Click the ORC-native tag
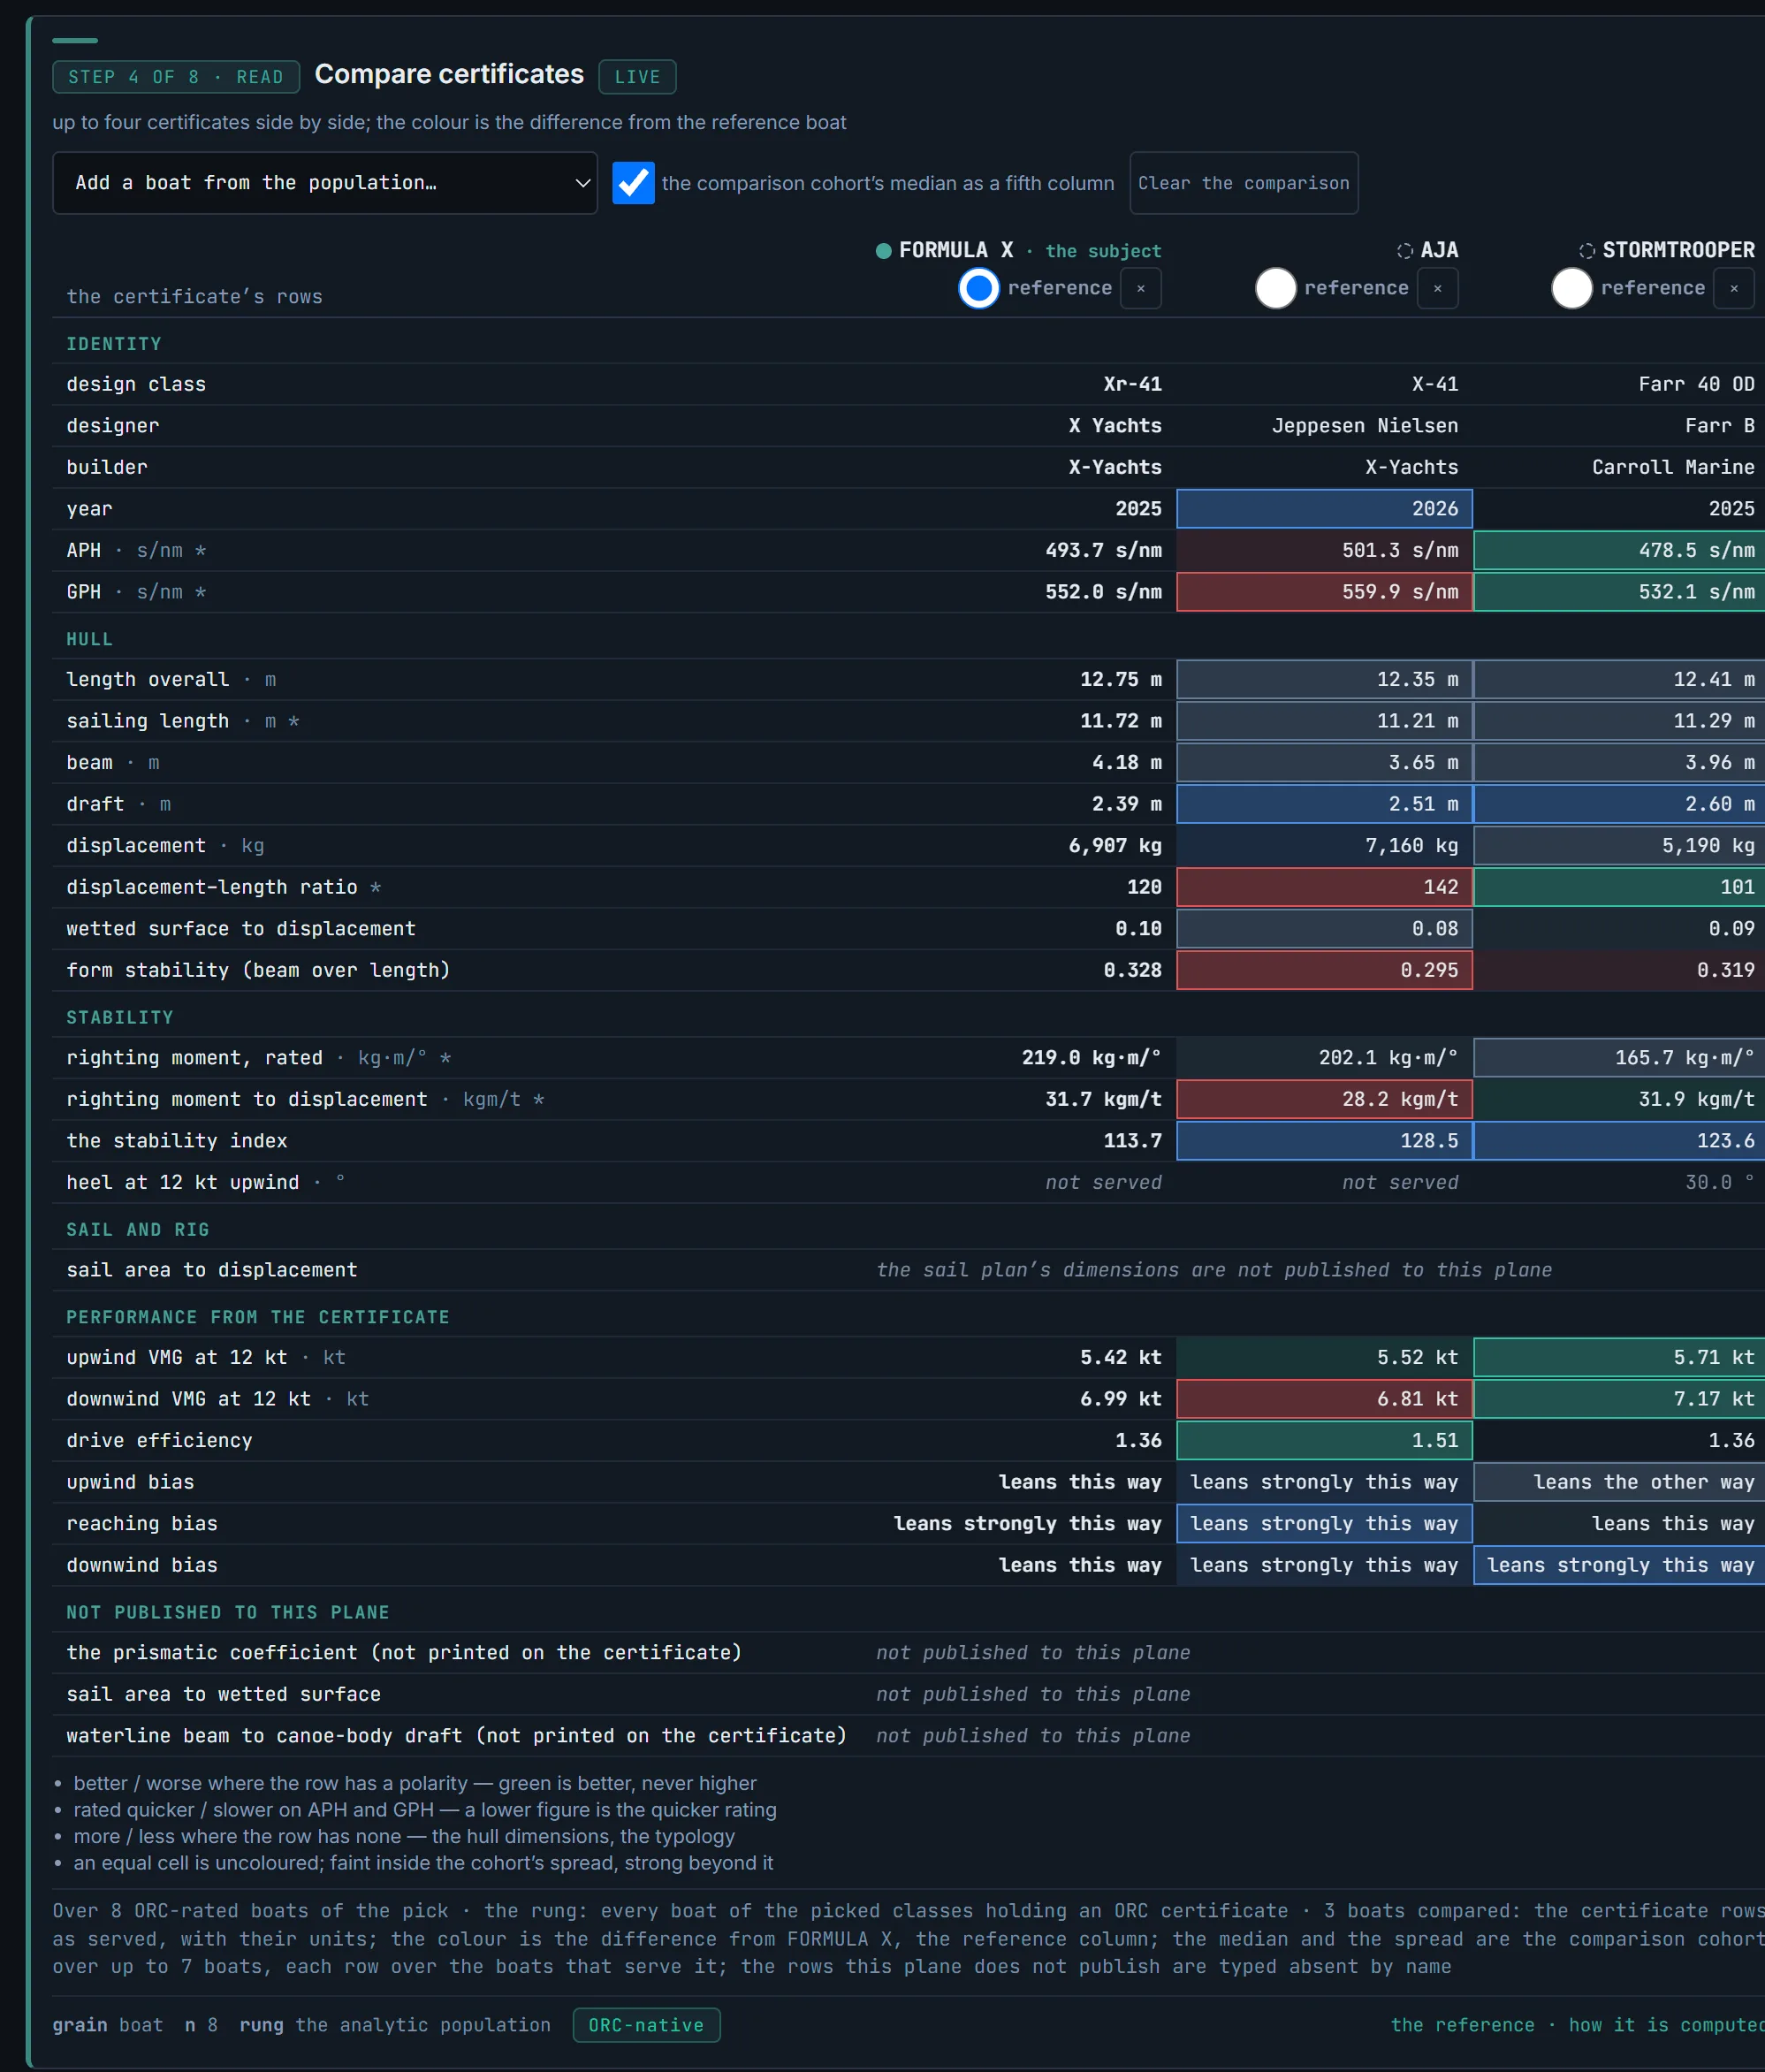This screenshot has height=2072, width=1765. coord(646,2025)
